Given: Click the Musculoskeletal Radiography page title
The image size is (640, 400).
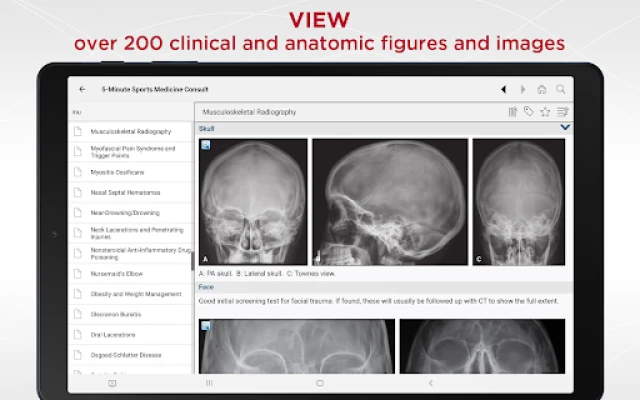Looking at the screenshot, I should pos(249,112).
